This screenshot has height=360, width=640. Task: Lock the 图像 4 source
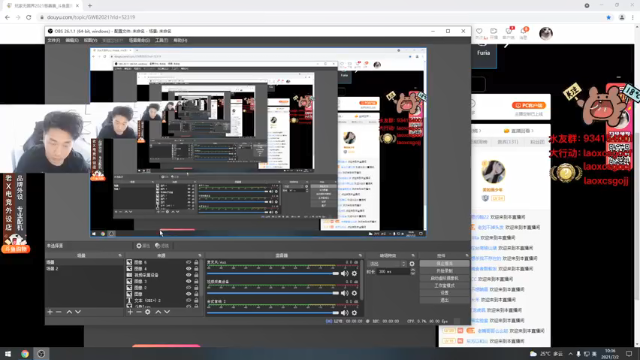[196, 269]
